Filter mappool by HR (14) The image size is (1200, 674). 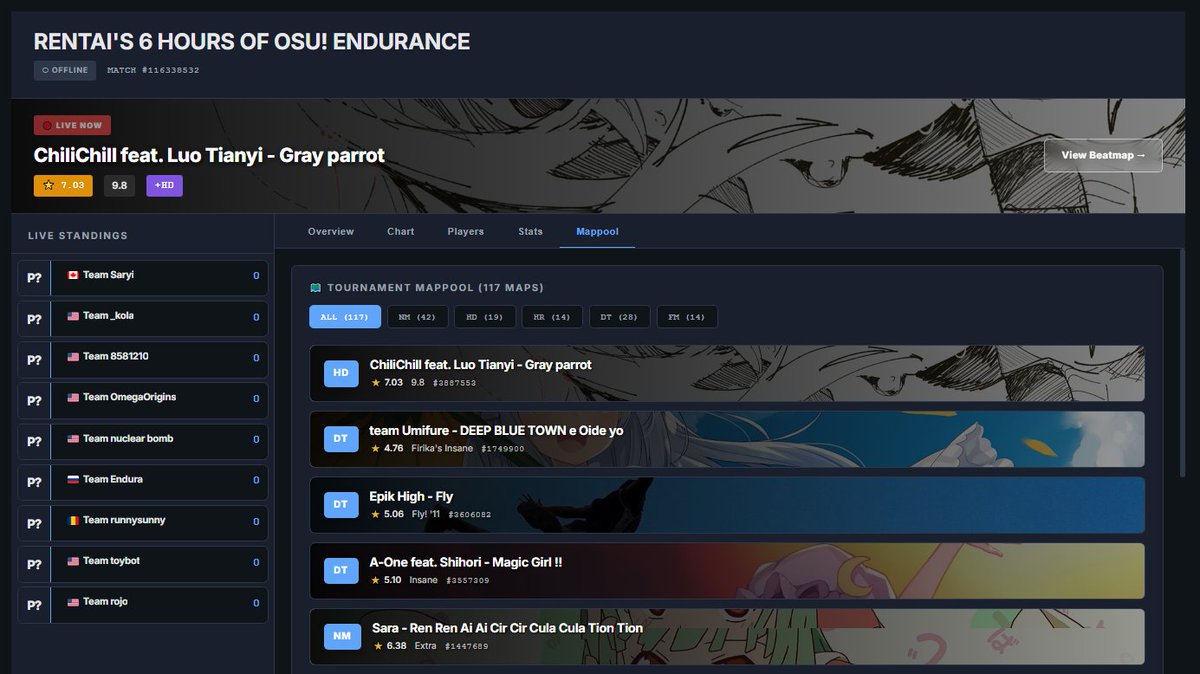[x=552, y=317]
